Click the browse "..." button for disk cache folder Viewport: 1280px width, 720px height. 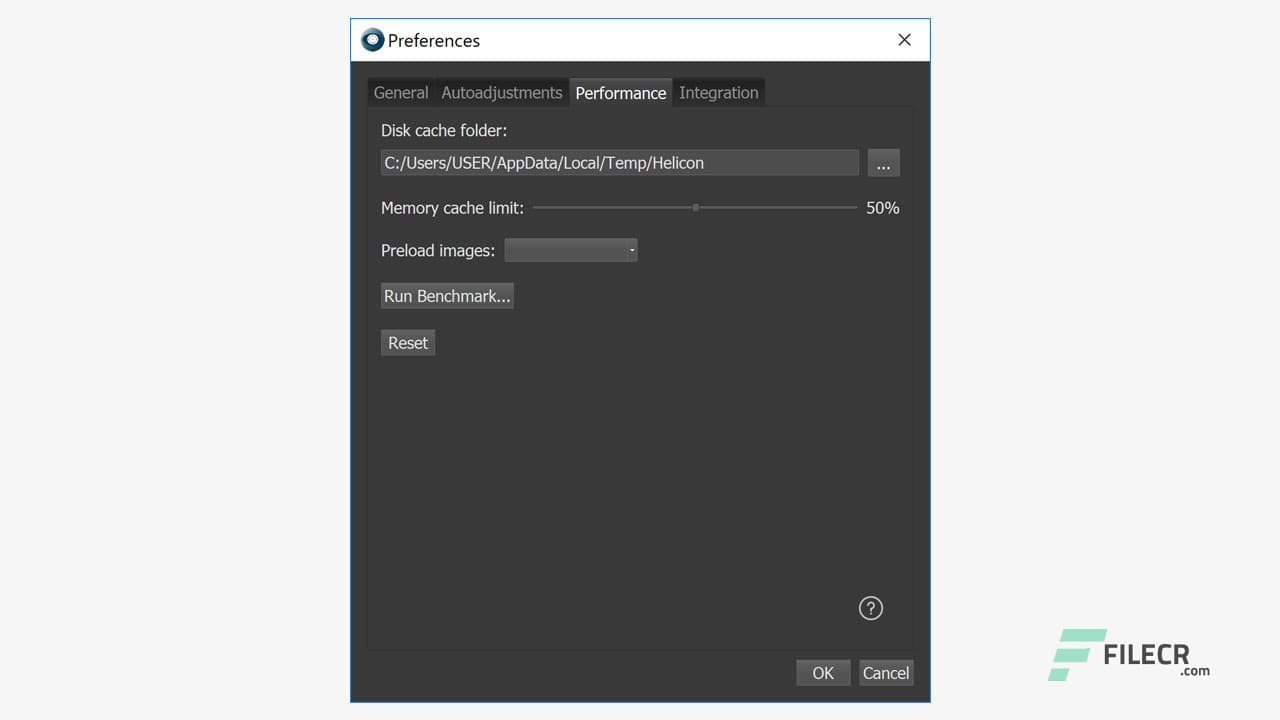point(883,162)
